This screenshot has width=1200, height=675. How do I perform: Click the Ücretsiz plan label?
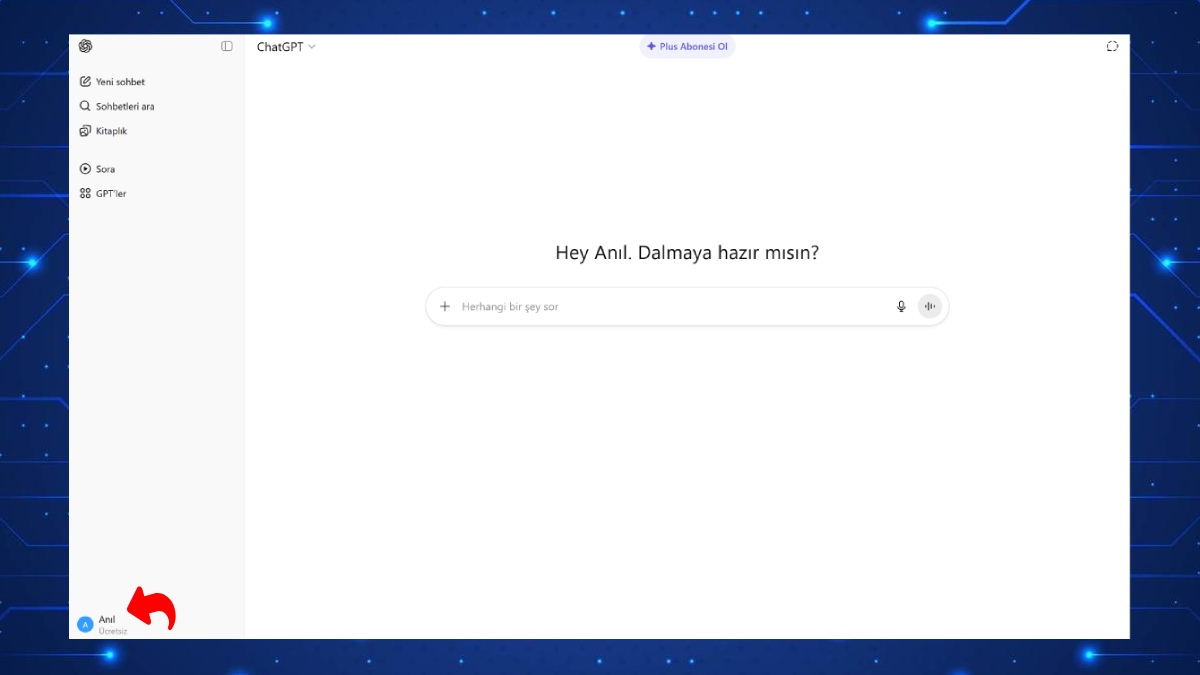point(113,632)
